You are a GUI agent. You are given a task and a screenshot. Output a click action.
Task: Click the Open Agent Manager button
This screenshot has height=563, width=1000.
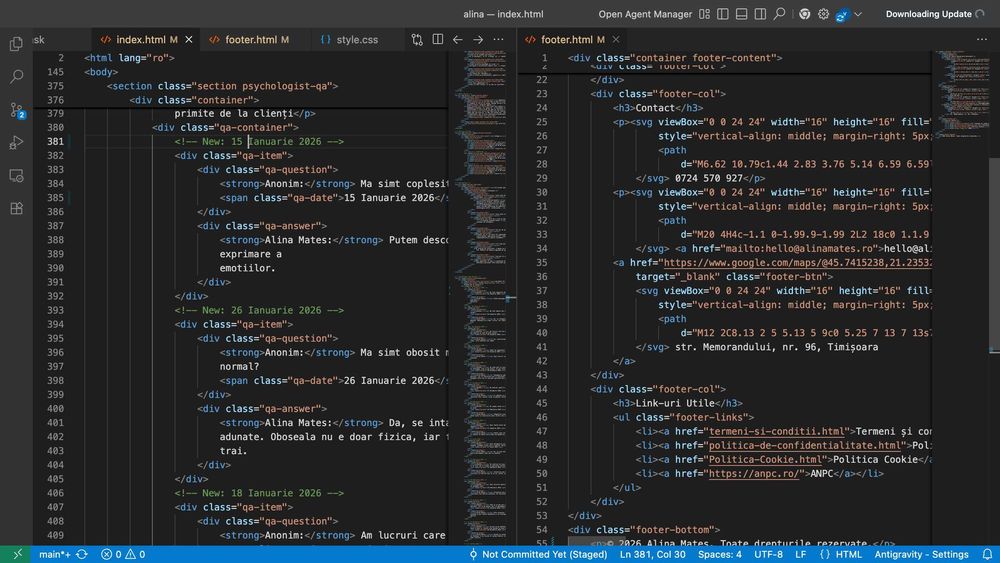(645, 14)
